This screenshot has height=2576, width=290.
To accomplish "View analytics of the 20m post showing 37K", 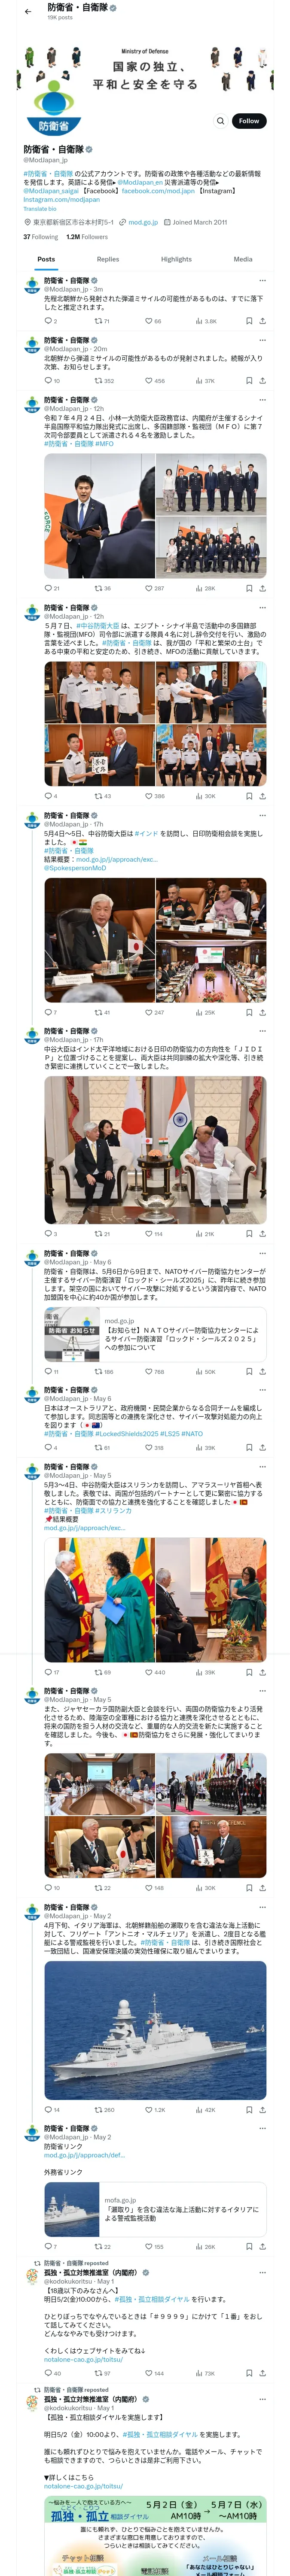I will 205,381.
